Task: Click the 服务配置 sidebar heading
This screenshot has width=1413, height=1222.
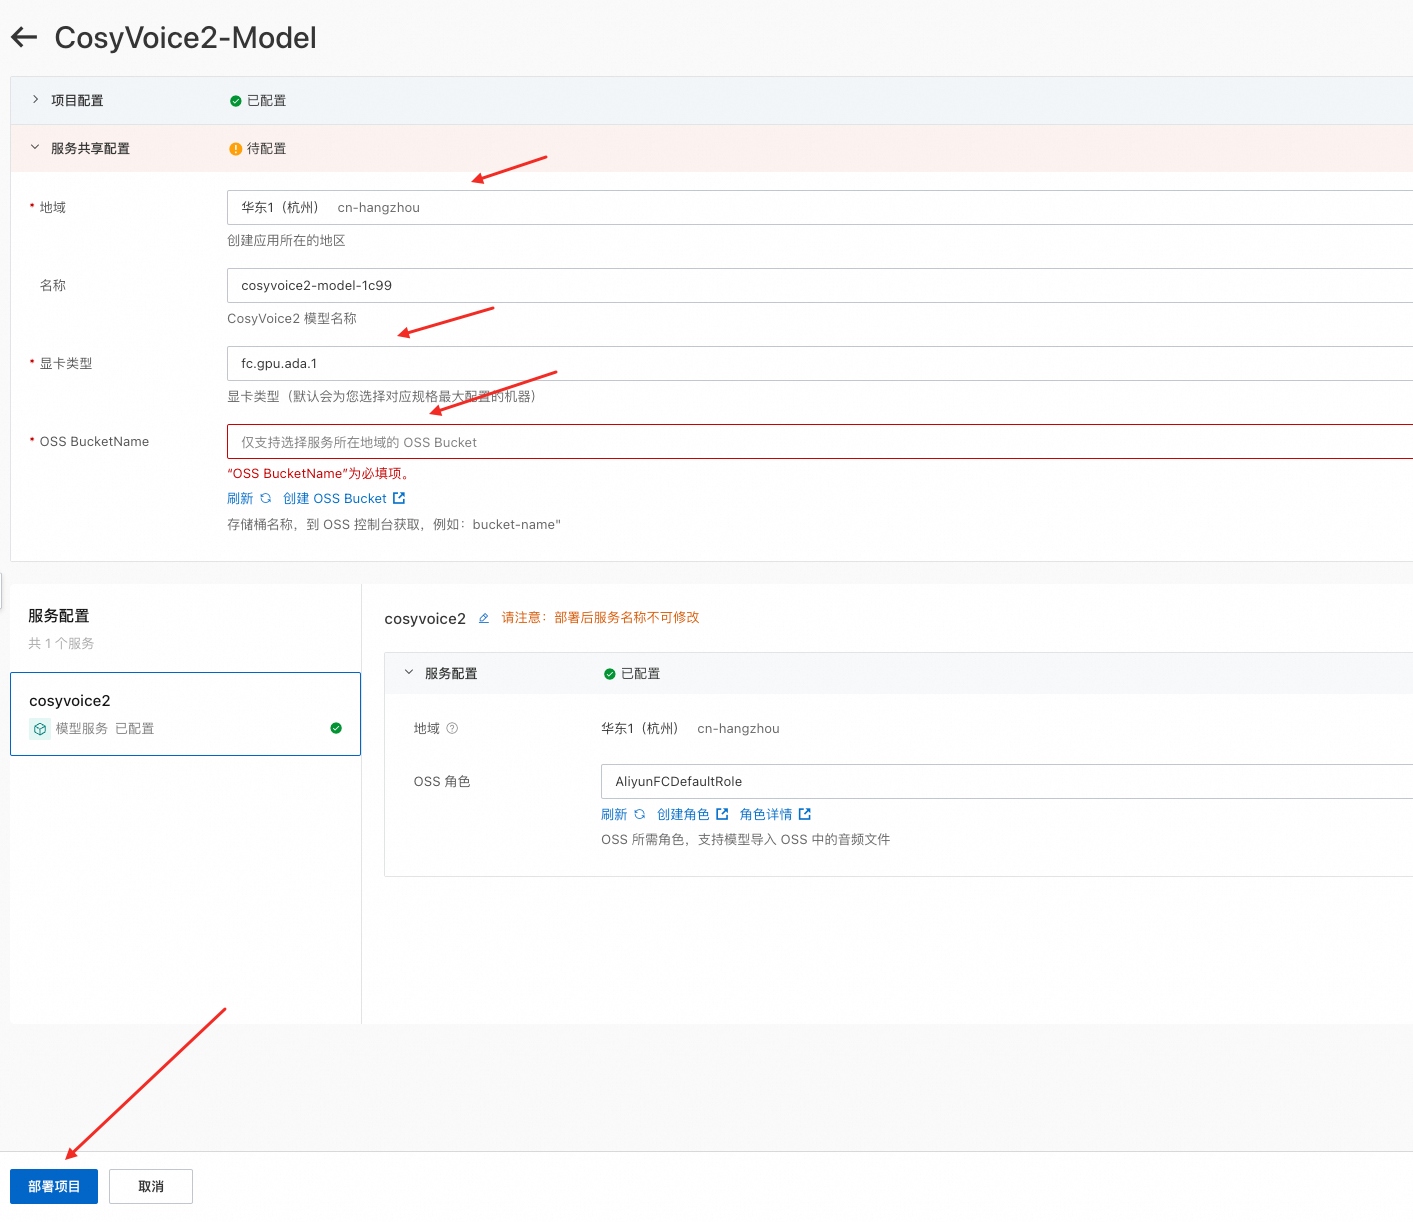Action: tap(59, 616)
